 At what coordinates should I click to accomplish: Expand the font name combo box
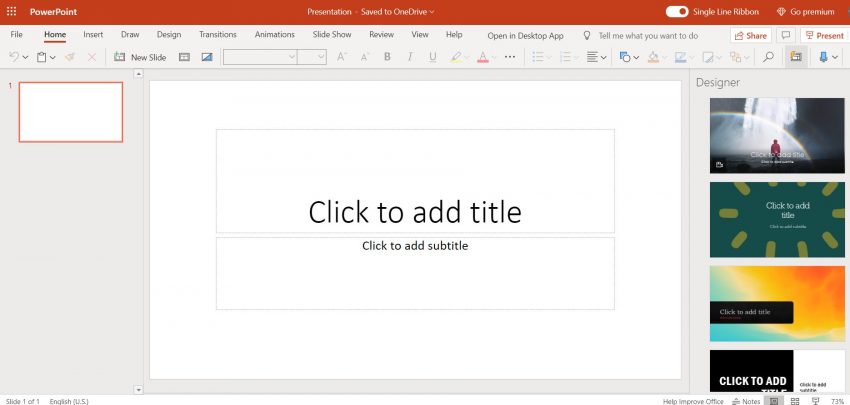260,57
